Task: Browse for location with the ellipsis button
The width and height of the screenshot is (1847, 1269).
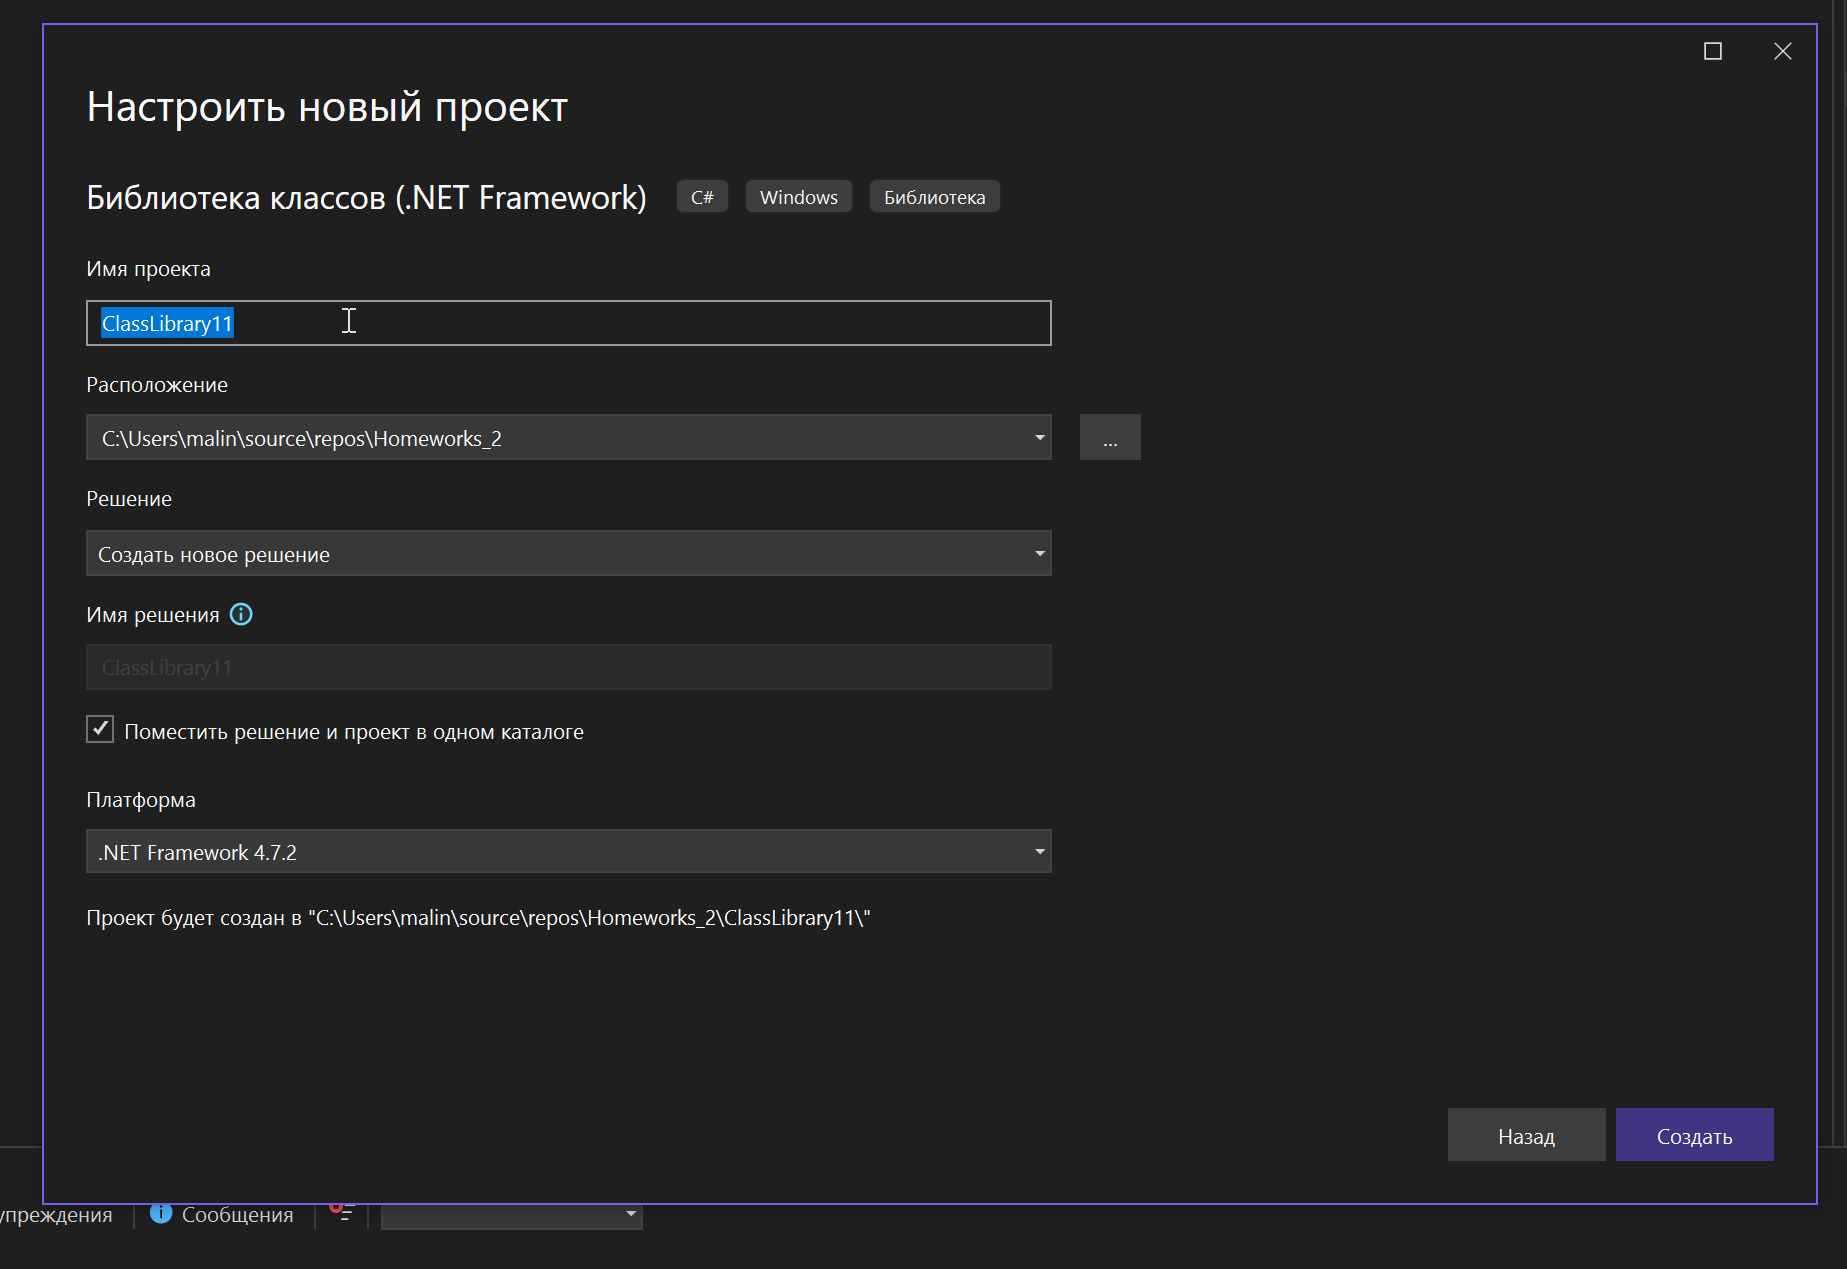Action: 1109,438
